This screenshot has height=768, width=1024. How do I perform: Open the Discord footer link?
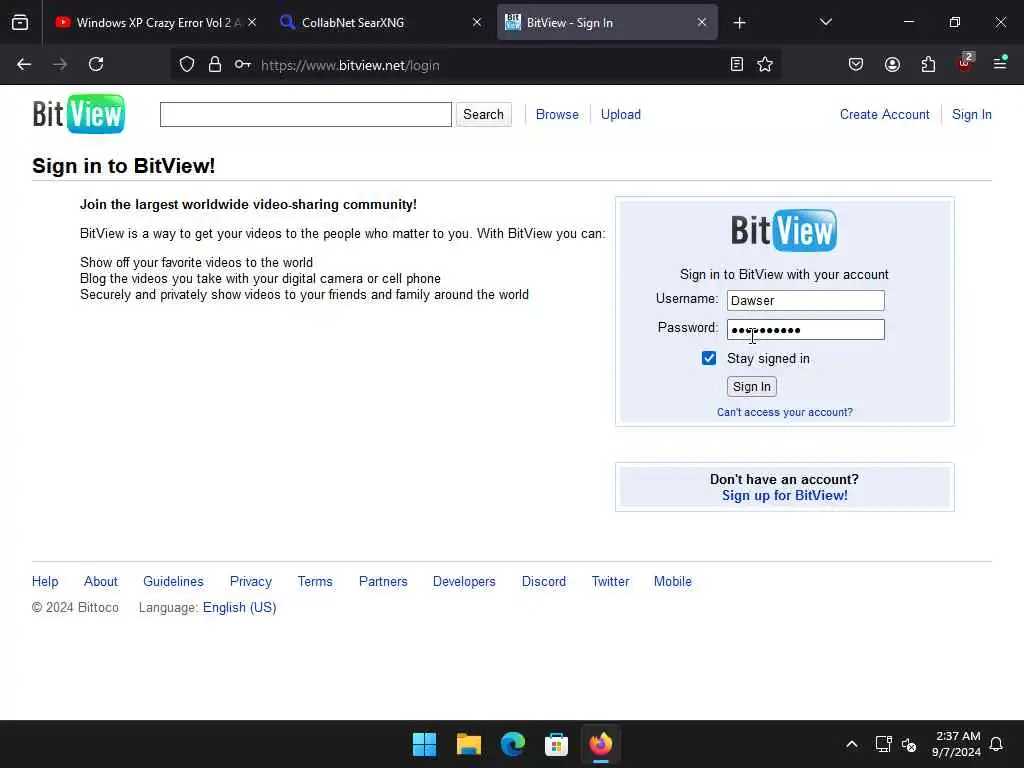543,581
